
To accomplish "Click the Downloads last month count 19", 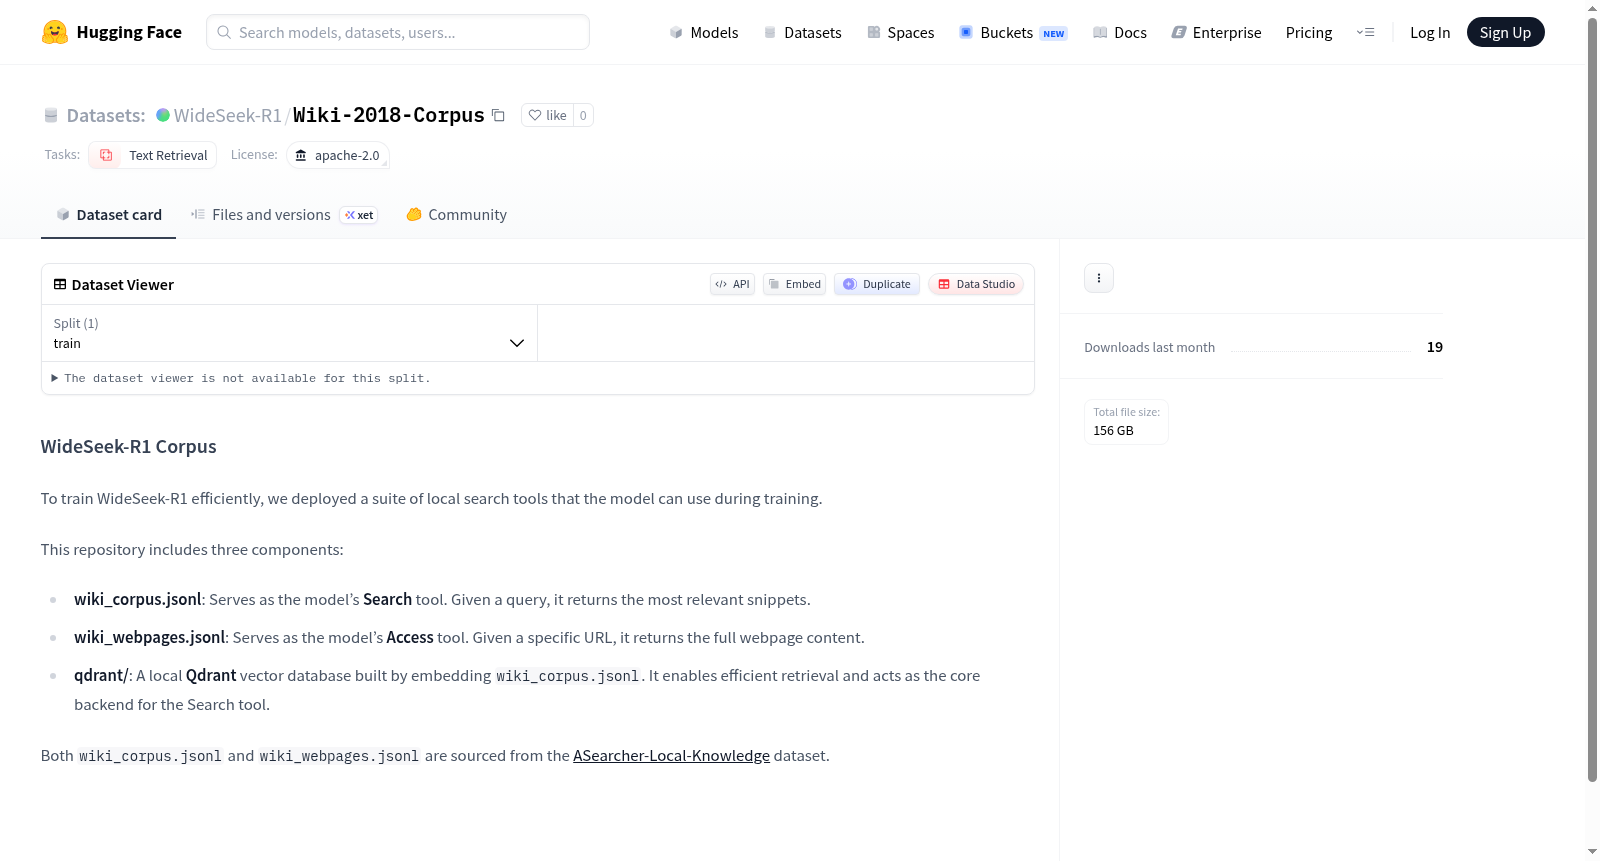I will pyautogui.click(x=1435, y=347).
